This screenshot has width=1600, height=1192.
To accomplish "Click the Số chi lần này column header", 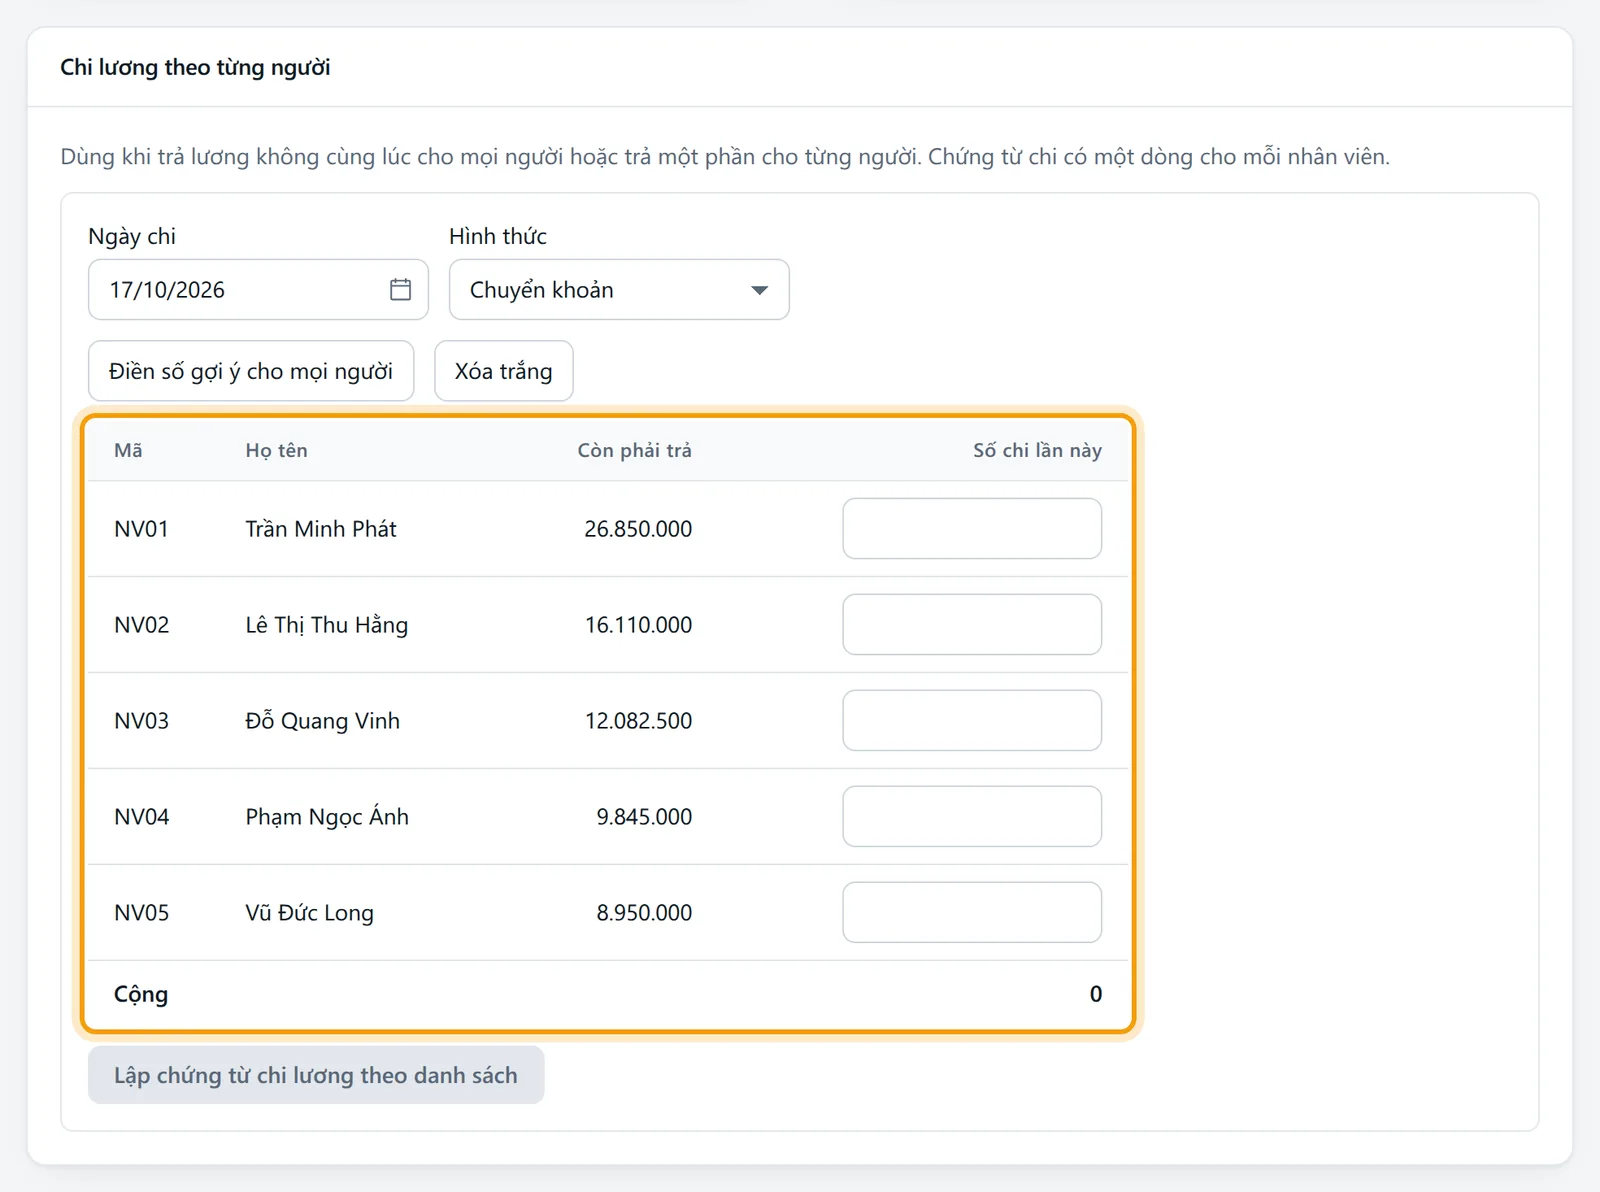I will [1037, 450].
